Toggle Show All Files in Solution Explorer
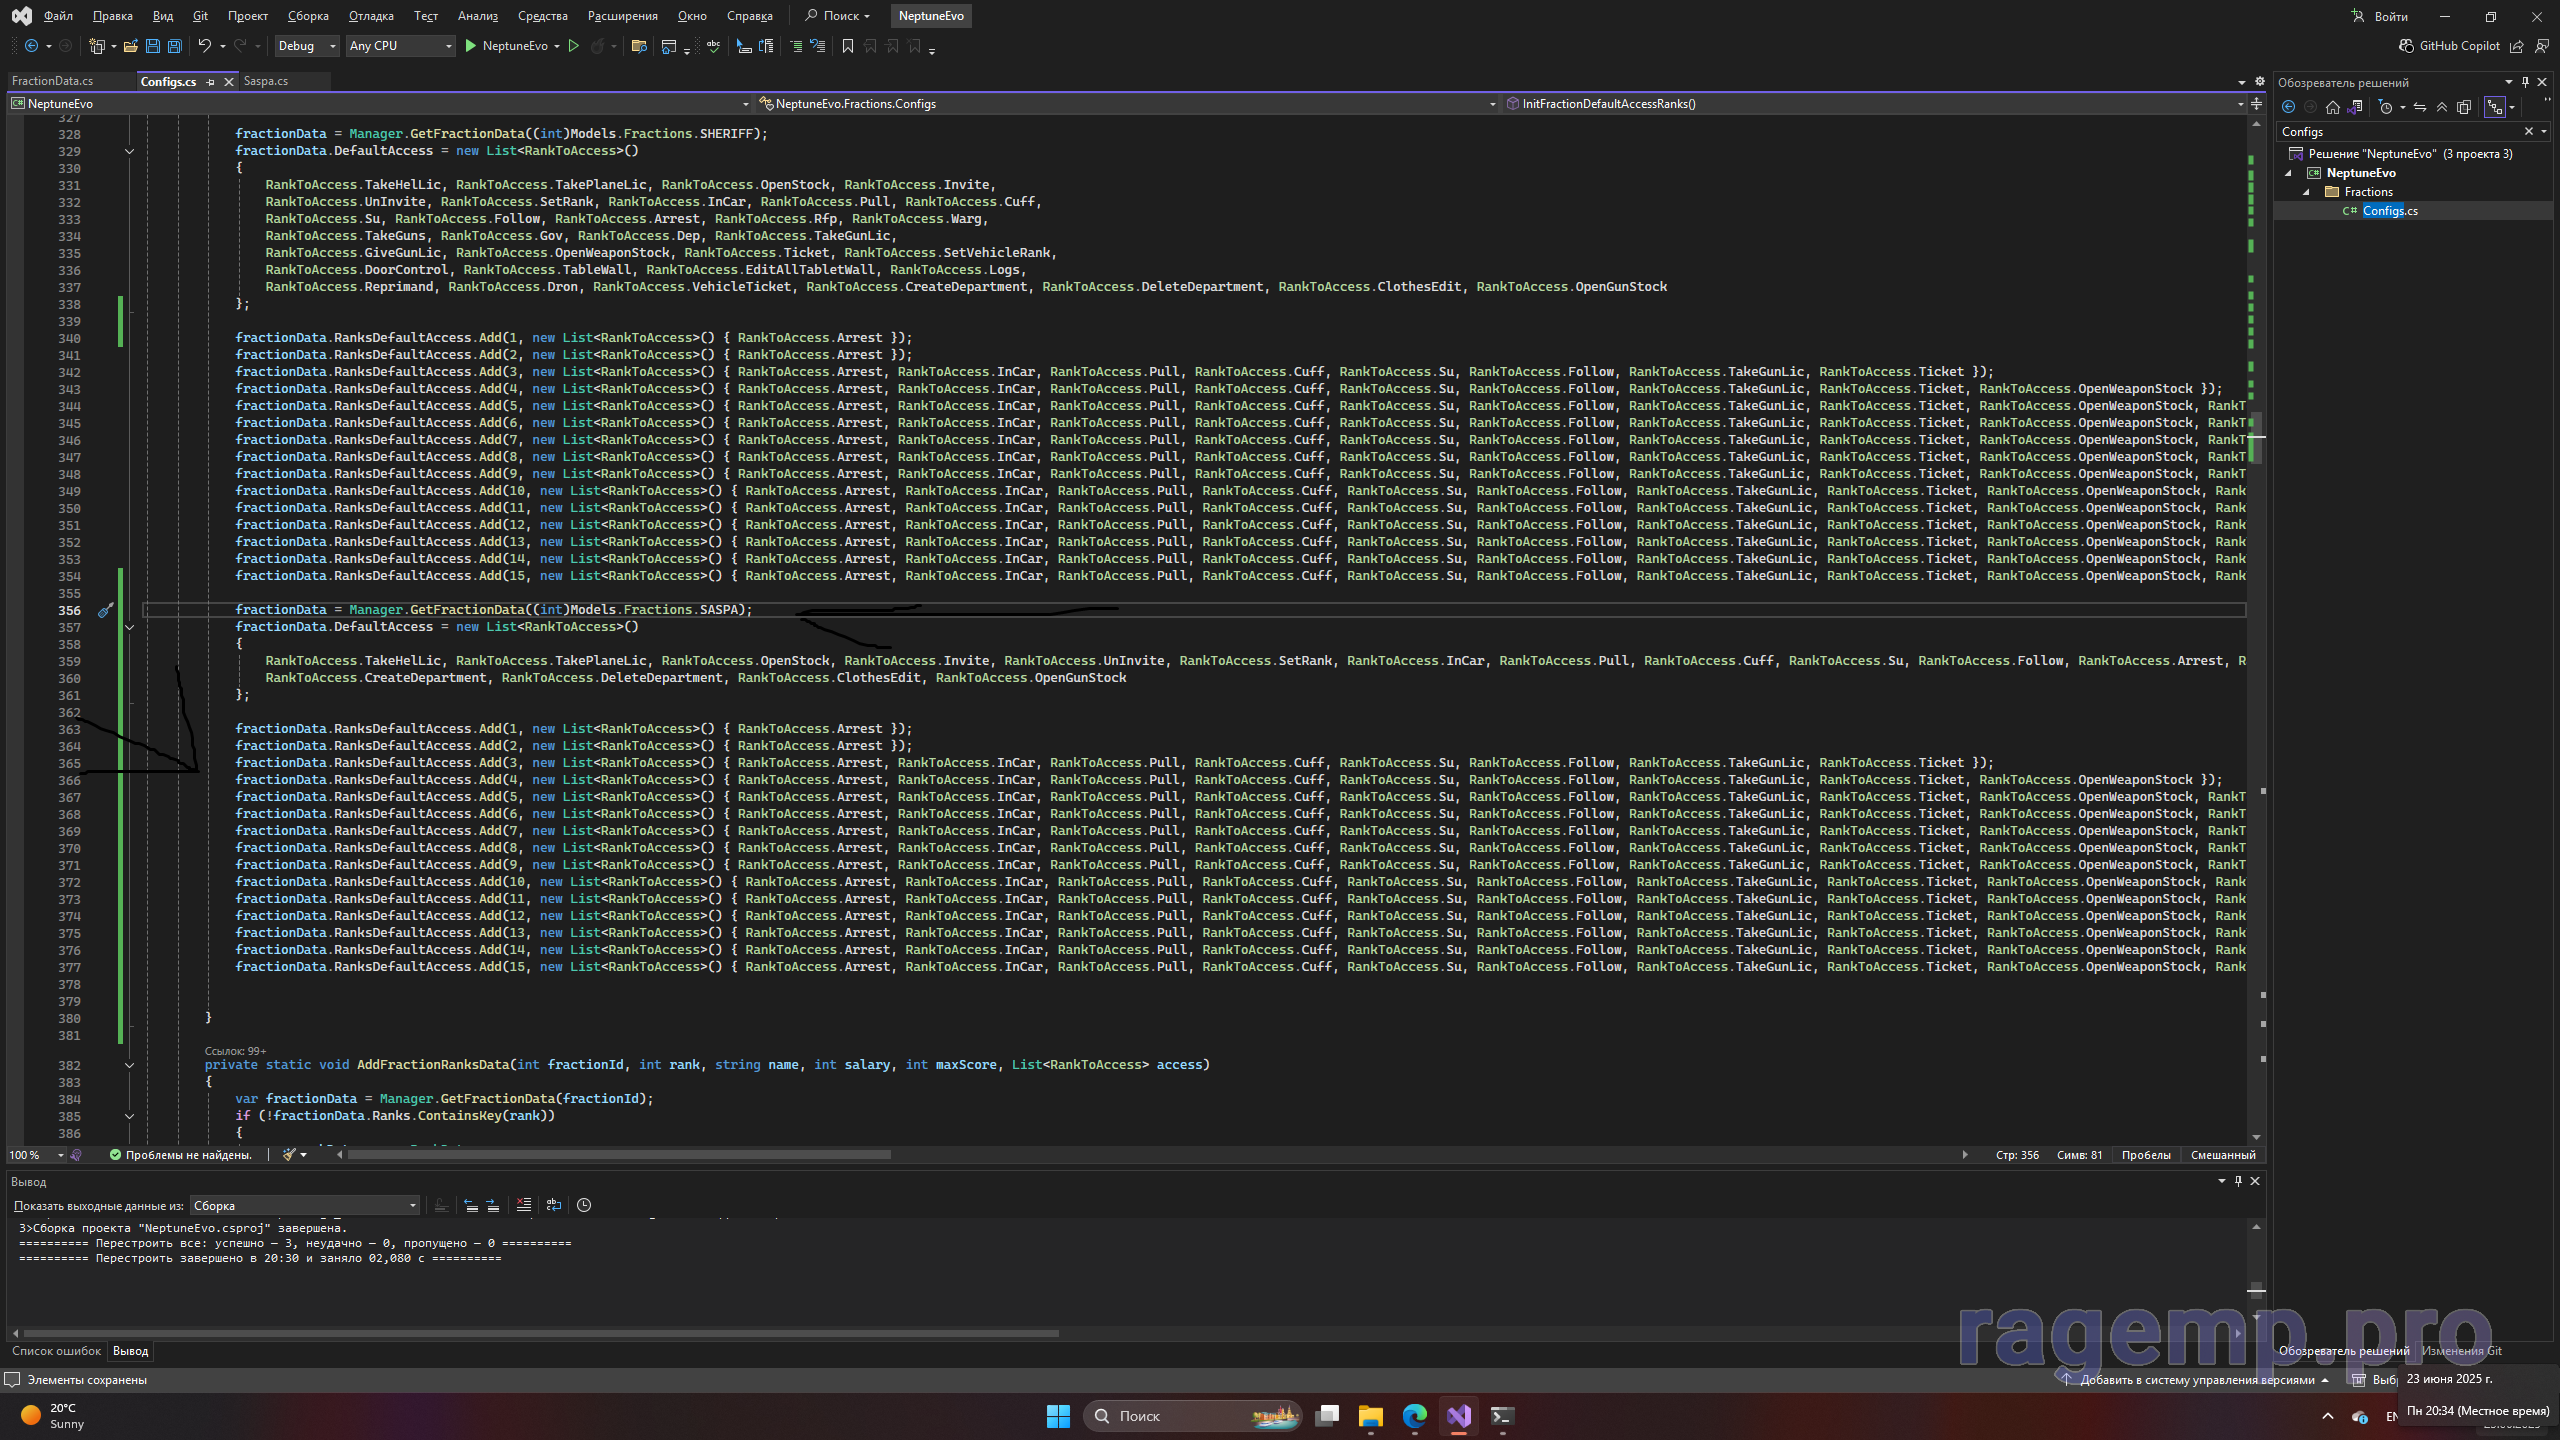The width and height of the screenshot is (2560, 1440). point(2464,107)
